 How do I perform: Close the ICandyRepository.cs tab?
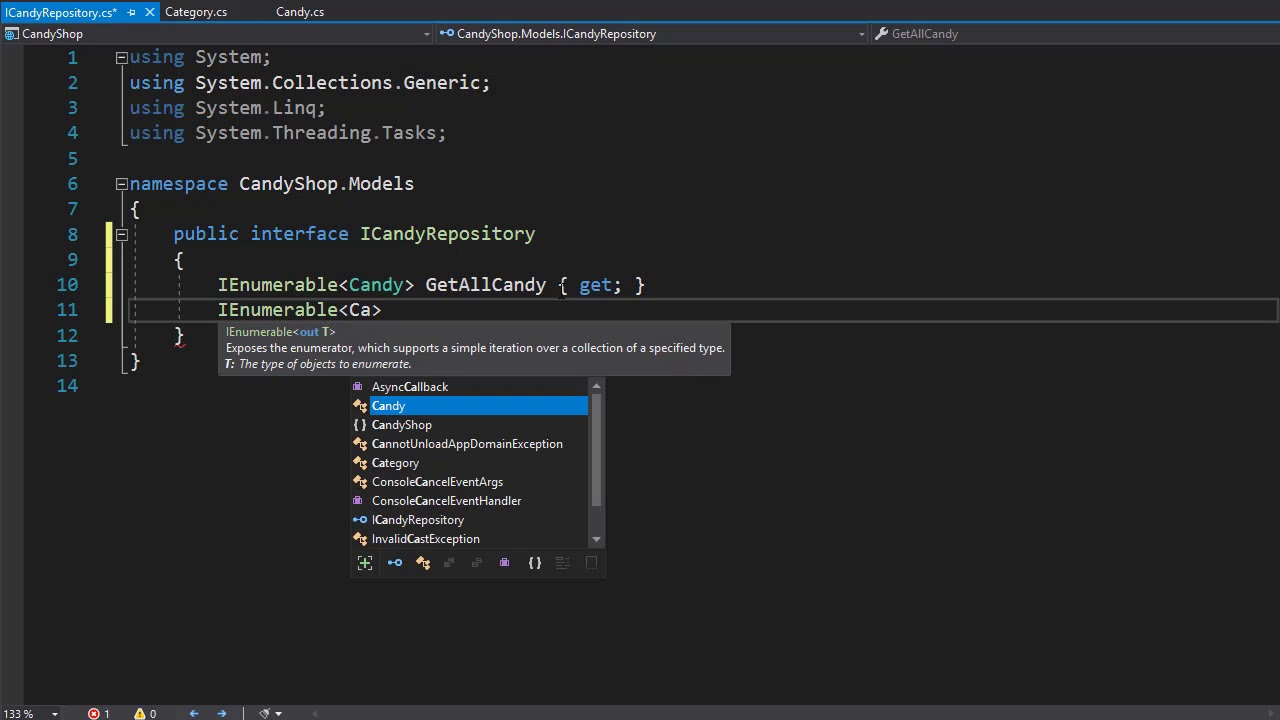[150, 12]
